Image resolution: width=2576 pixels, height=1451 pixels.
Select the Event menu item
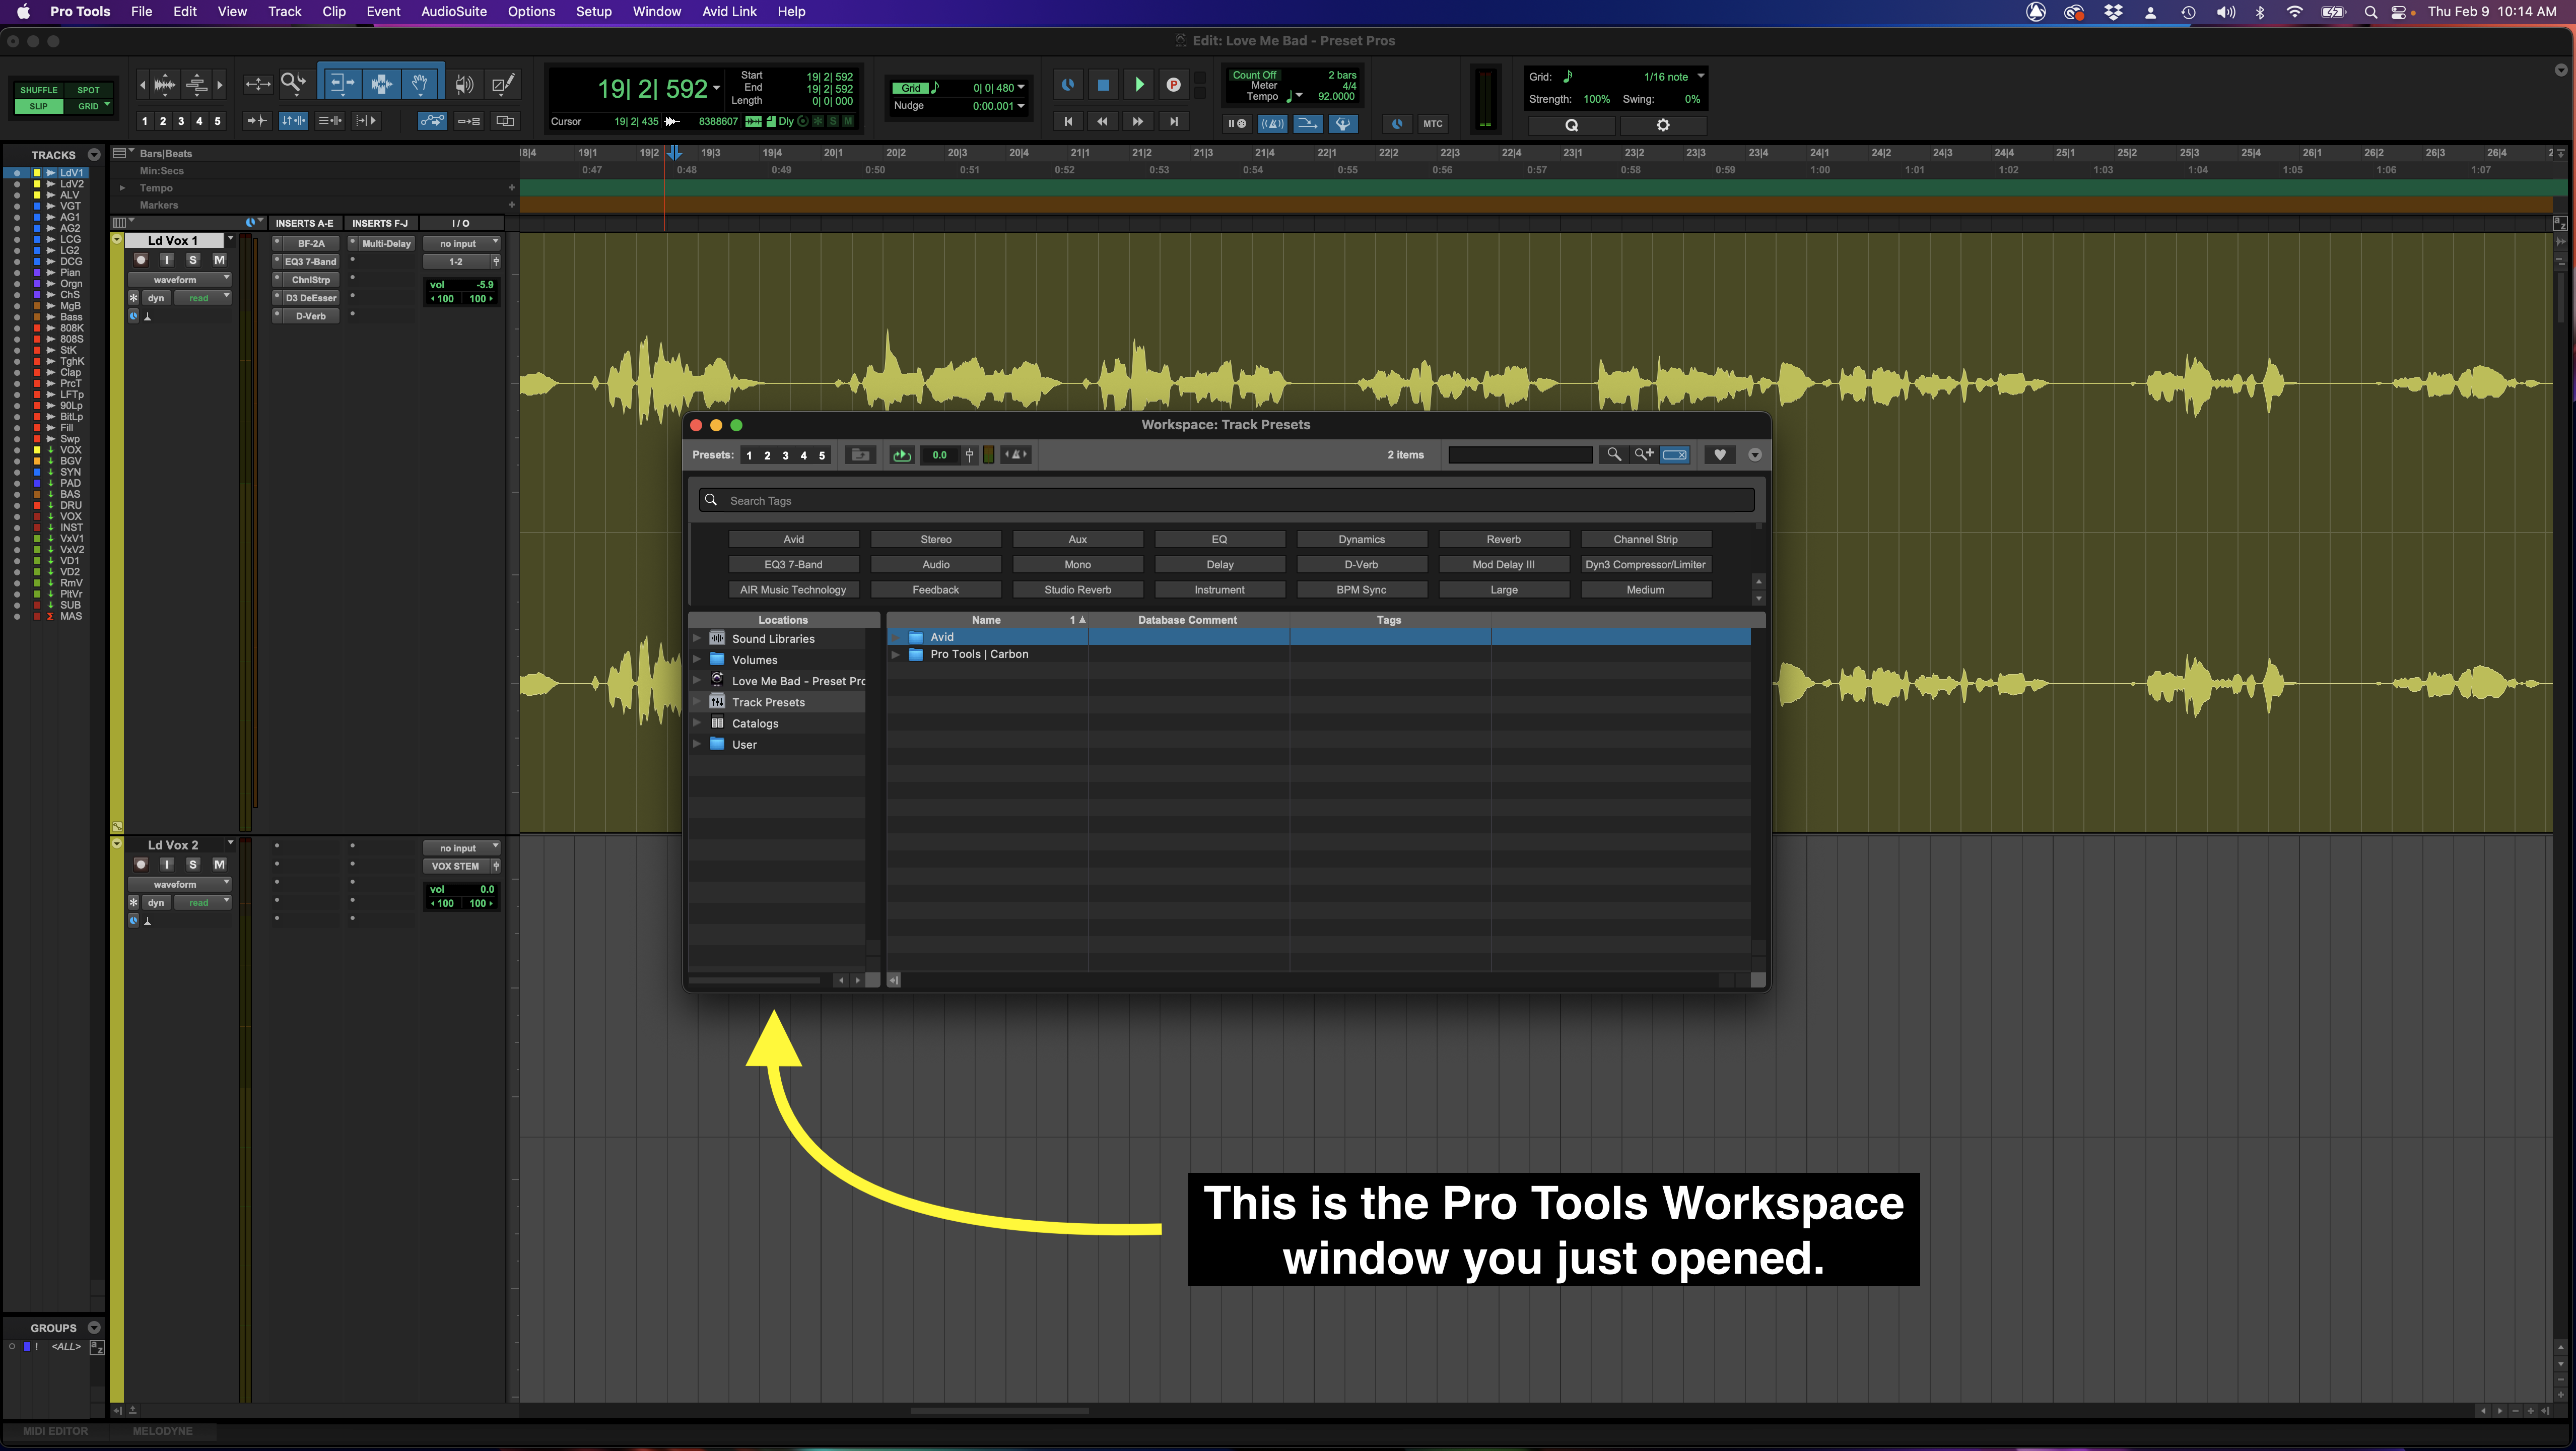[x=382, y=13]
